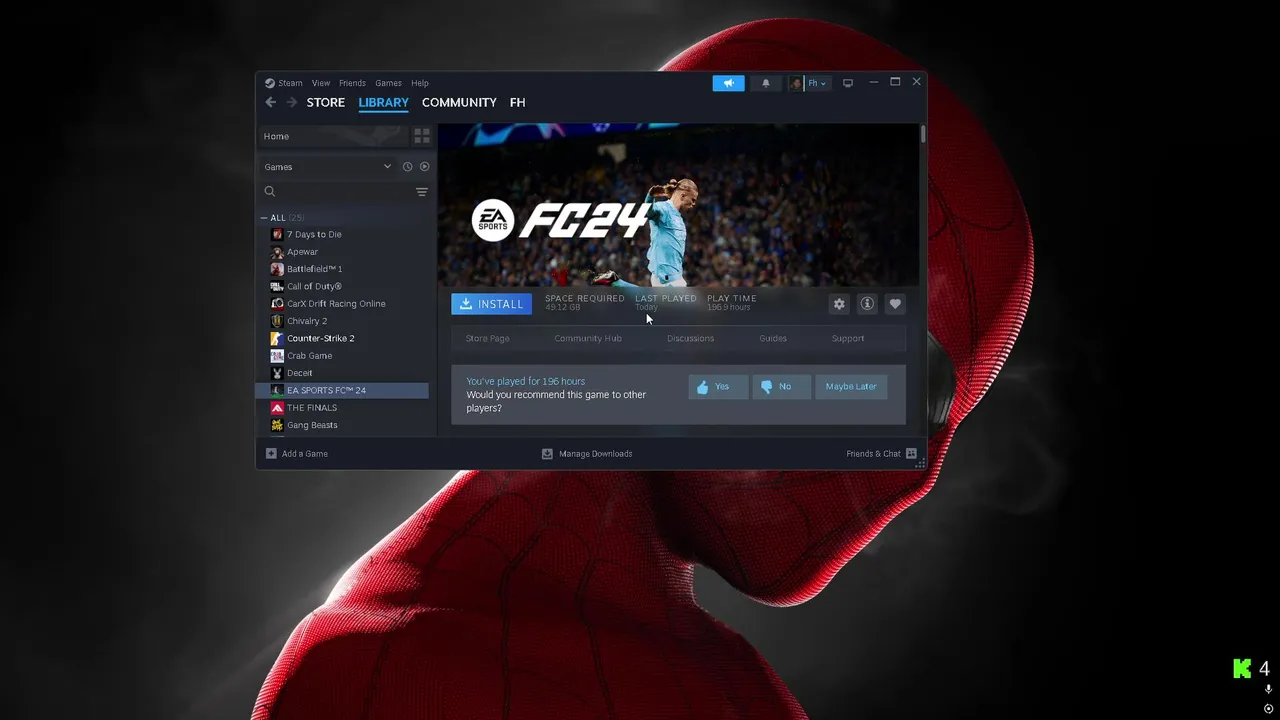Select Apewar game icon
The height and width of the screenshot is (720, 1280).
277,252
